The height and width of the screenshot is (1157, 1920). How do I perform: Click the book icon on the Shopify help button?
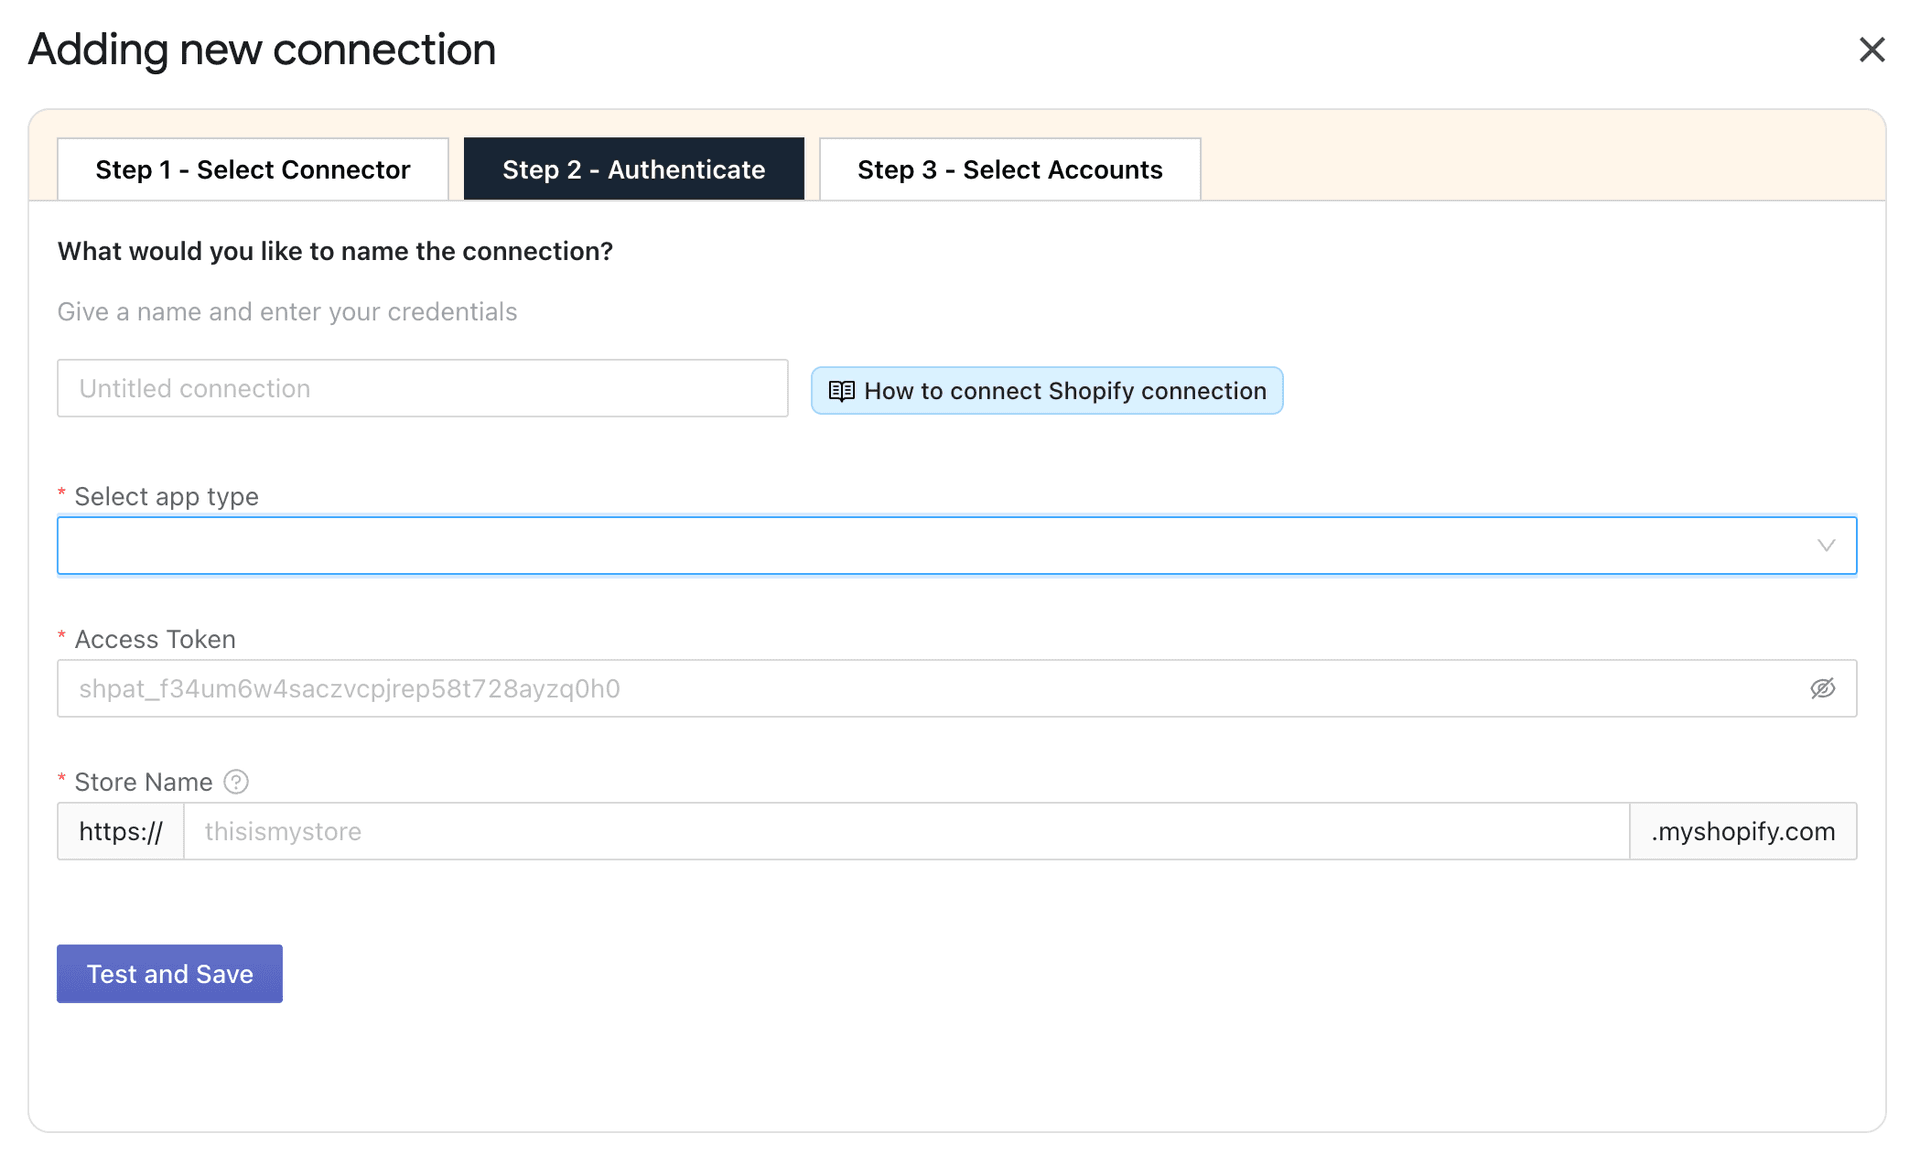pyautogui.click(x=841, y=391)
